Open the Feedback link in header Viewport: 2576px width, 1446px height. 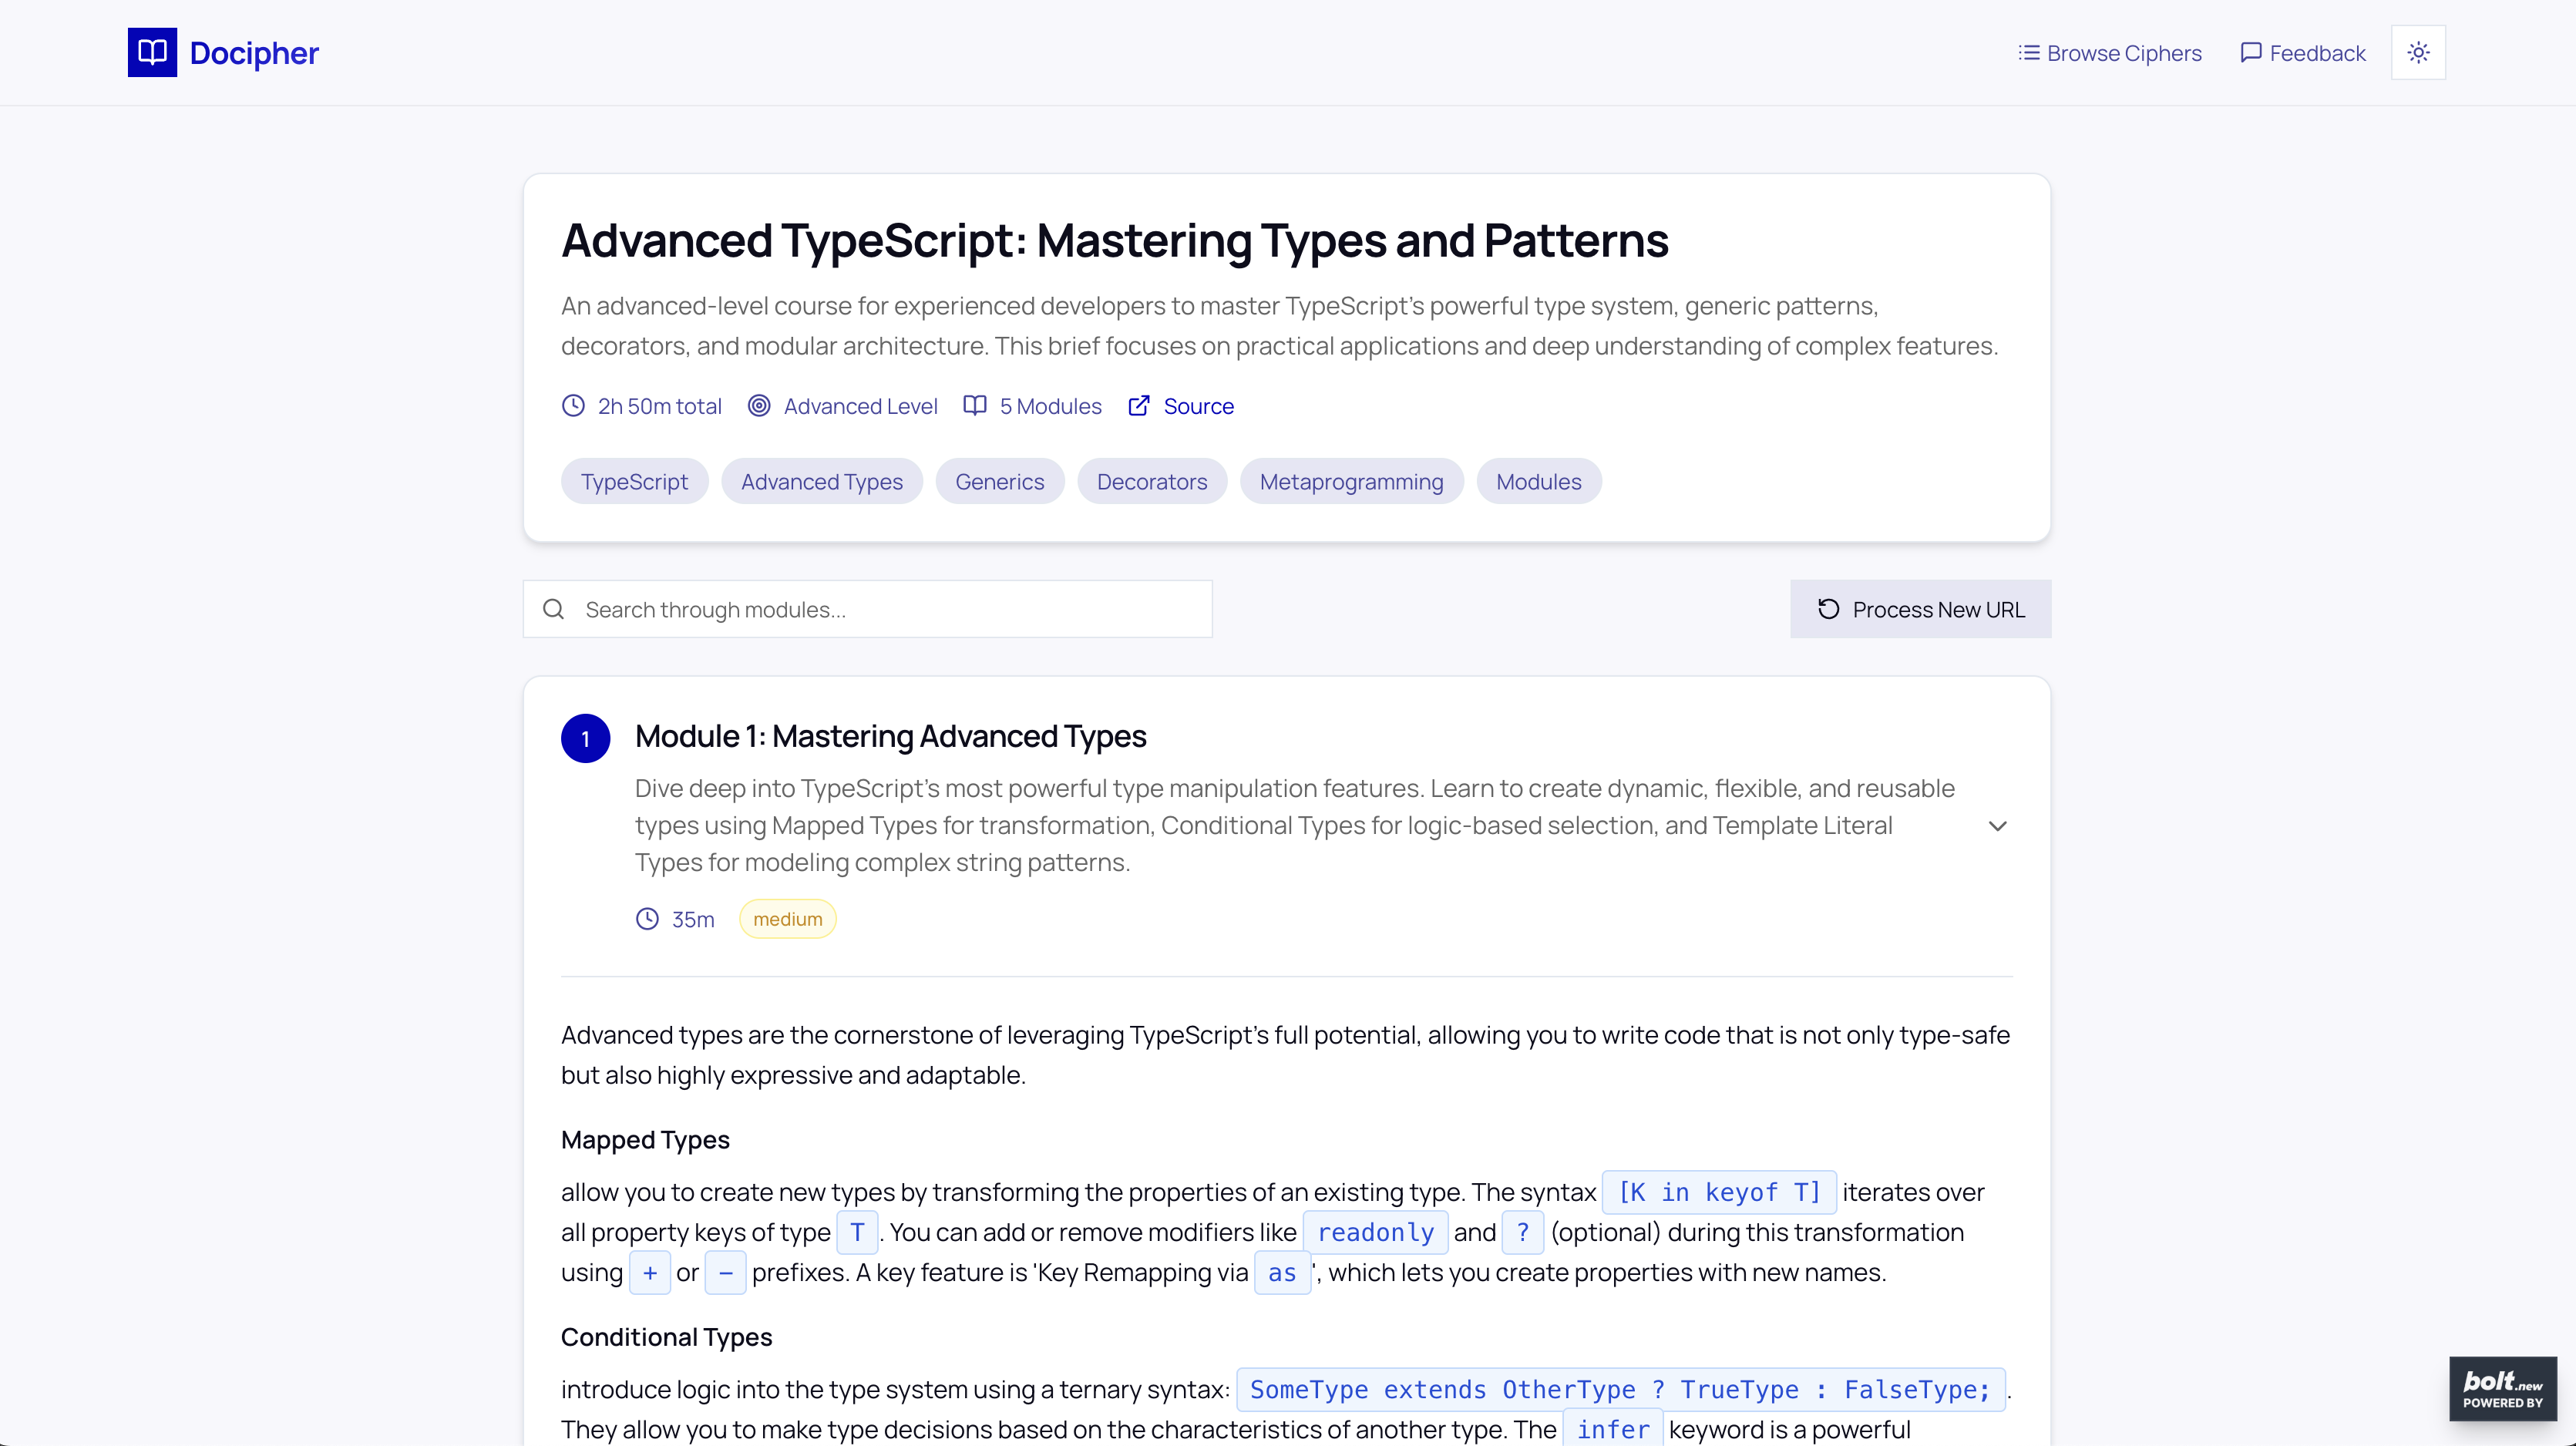(x=2303, y=53)
